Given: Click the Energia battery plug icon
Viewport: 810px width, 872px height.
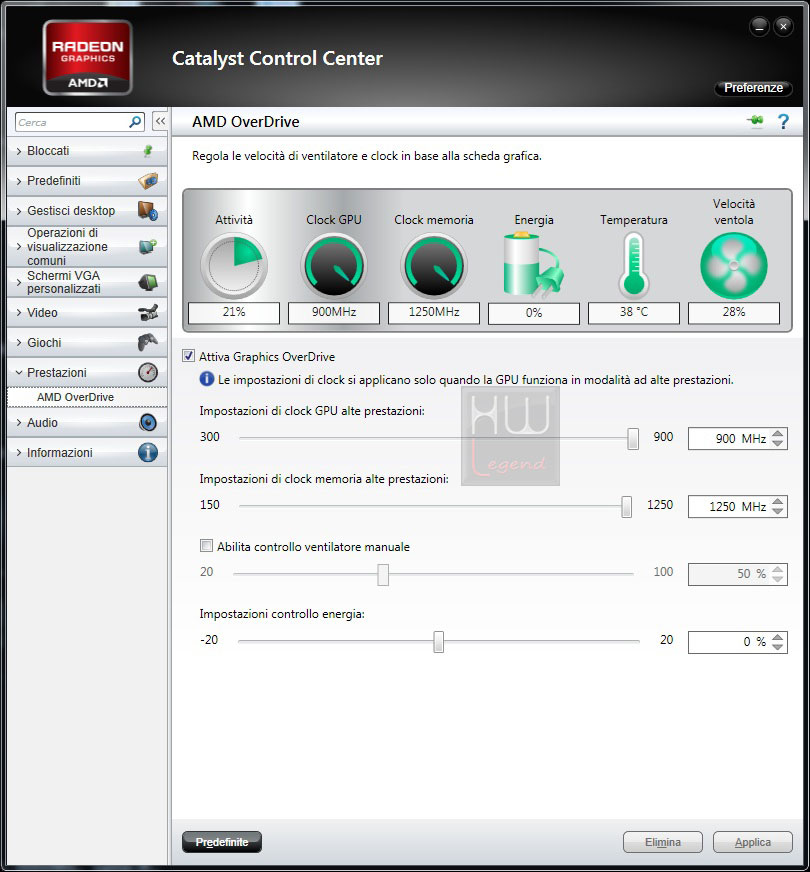Looking at the screenshot, I should [x=534, y=265].
